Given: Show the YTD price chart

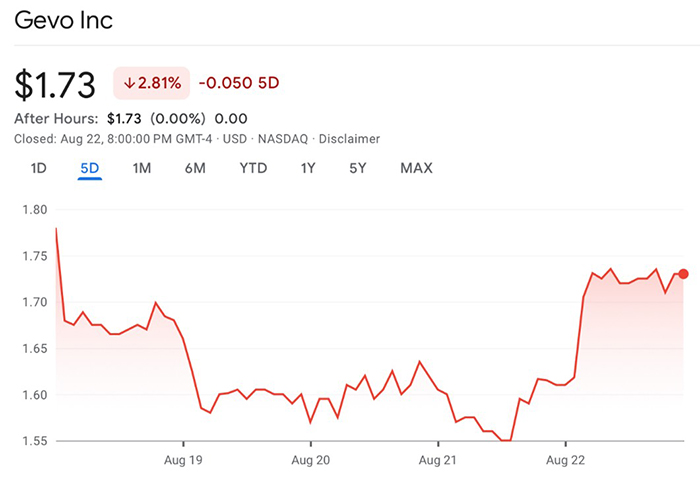Looking at the screenshot, I should tap(253, 168).
